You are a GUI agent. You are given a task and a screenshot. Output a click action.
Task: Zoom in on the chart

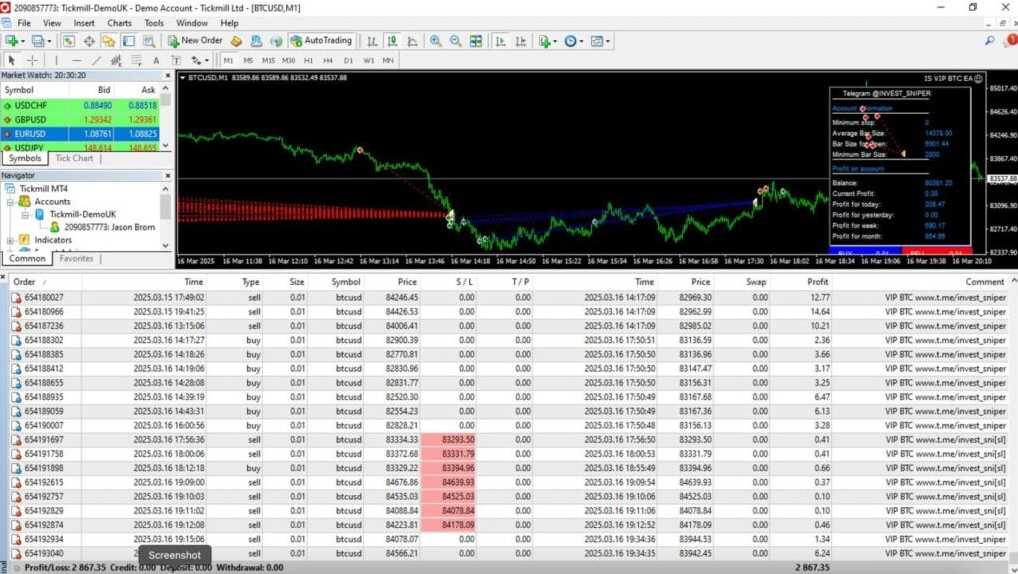click(x=435, y=41)
